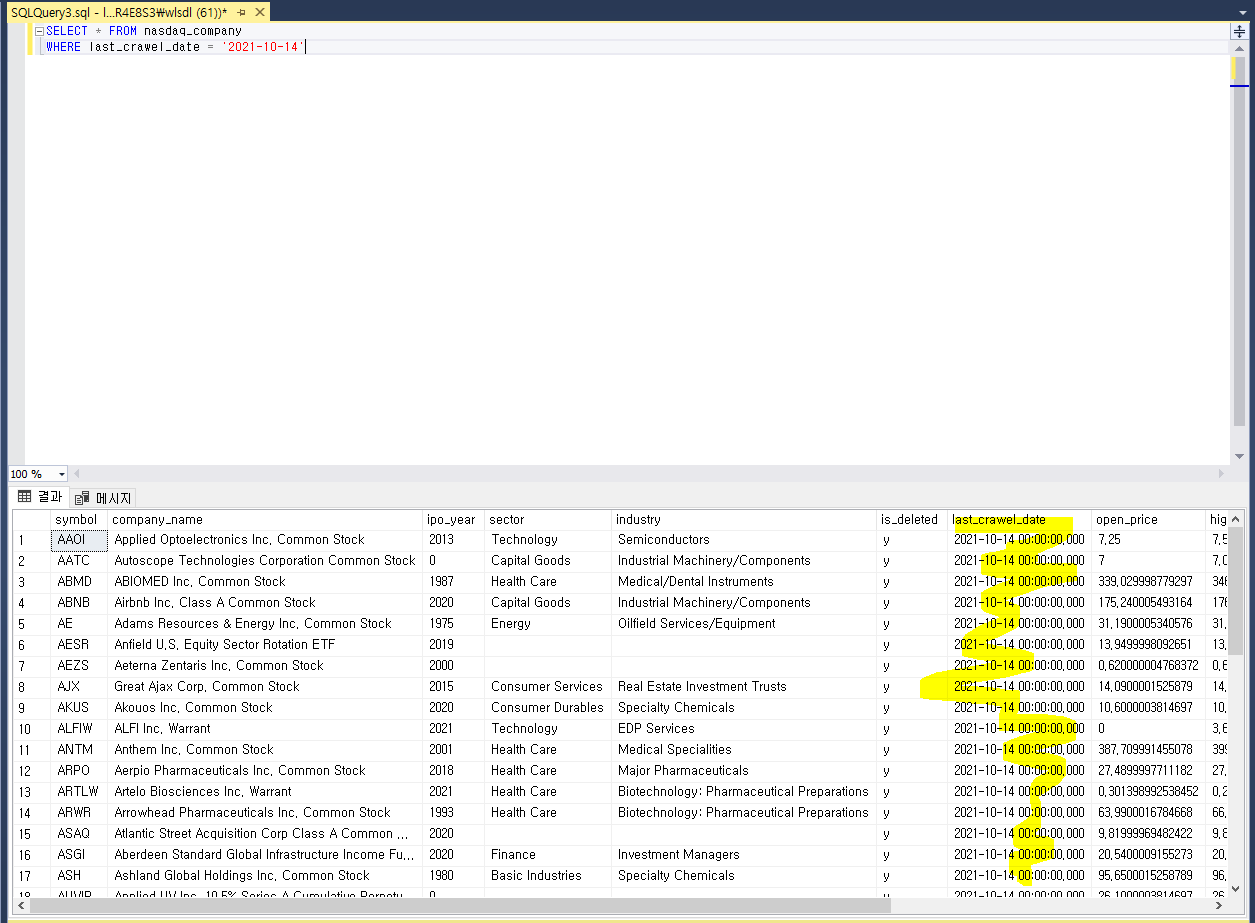Click 'ALFI Inc. Warrant' cell
1255x923 pixels.
[265, 729]
